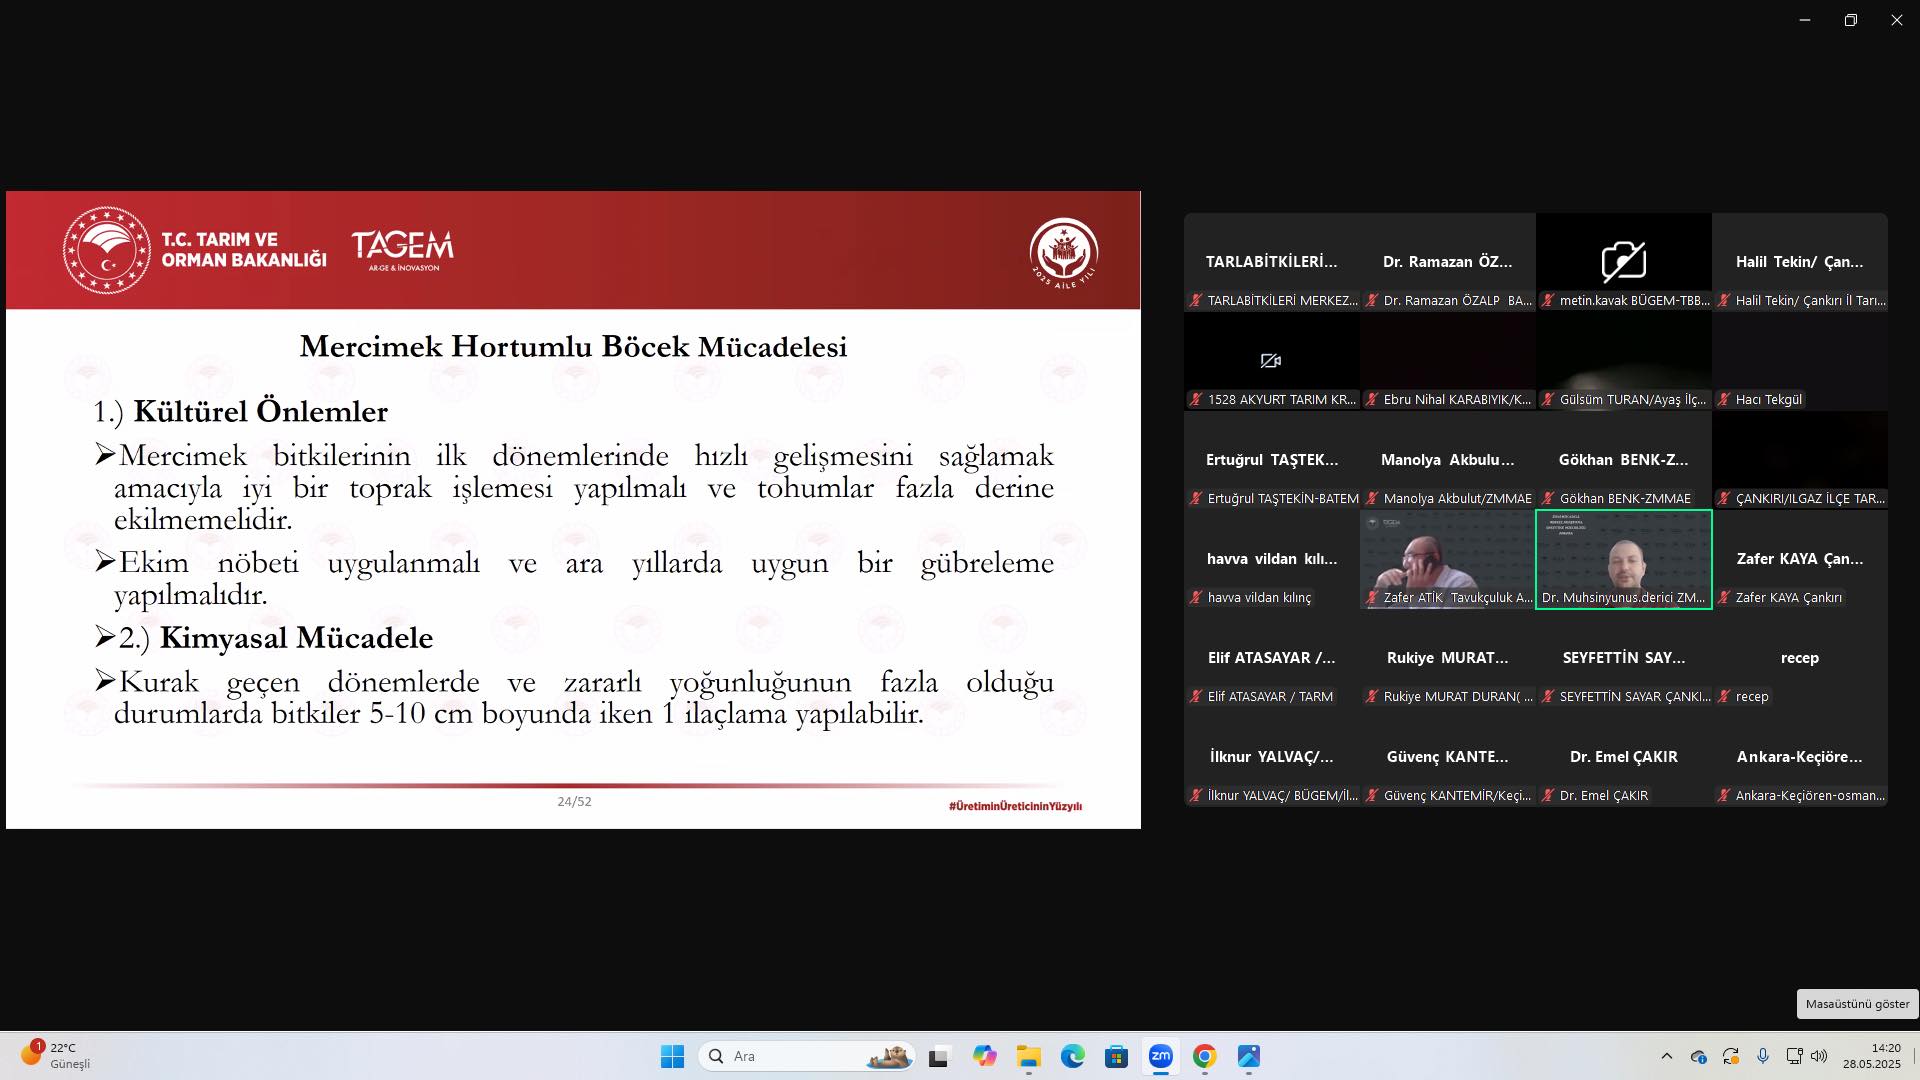
Task: Open the weather widget showing 22°C
Action: coord(56,1056)
